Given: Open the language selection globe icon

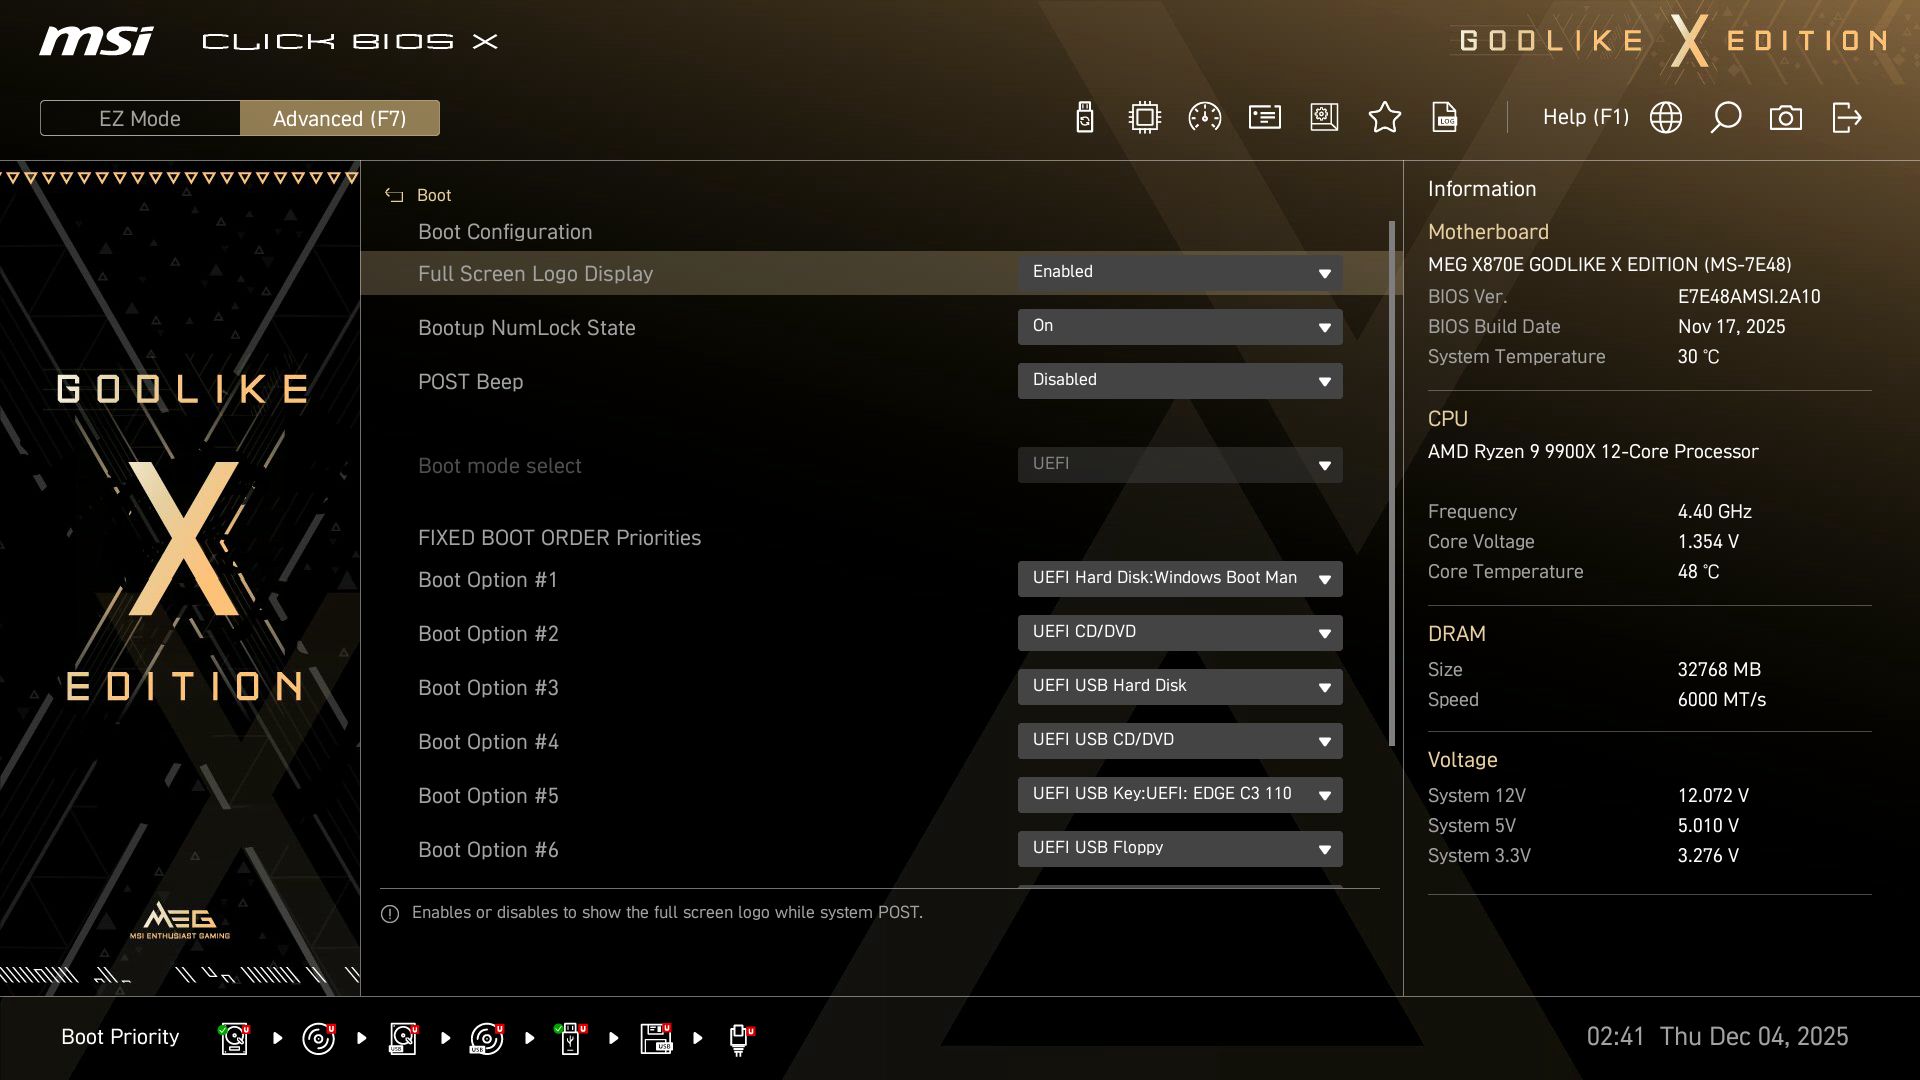Looking at the screenshot, I should pyautogui.click(x=1666, y=117).
